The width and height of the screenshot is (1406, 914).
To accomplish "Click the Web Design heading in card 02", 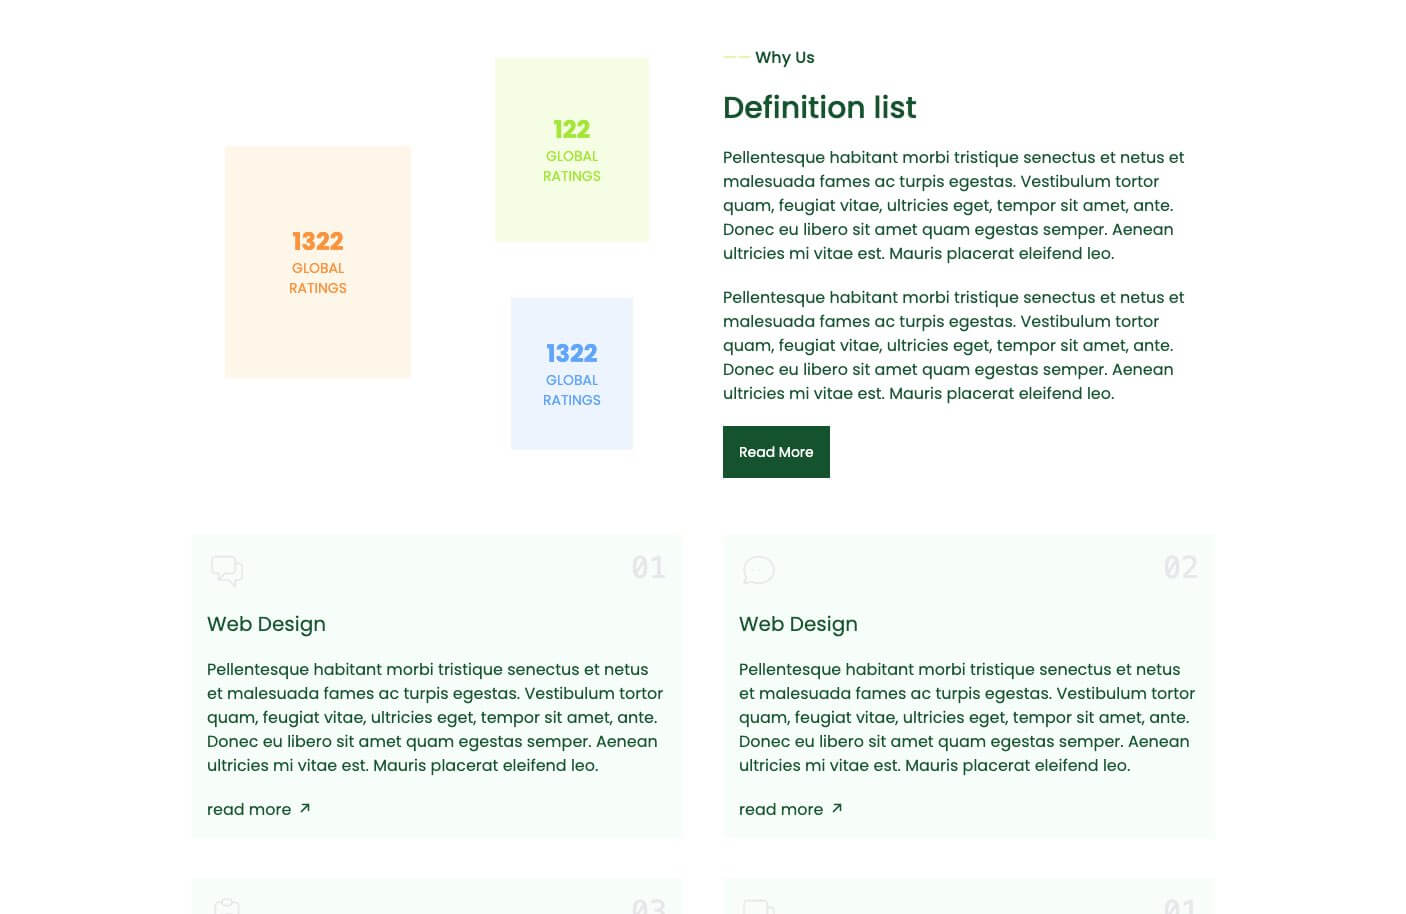I will tap(798, 624).
